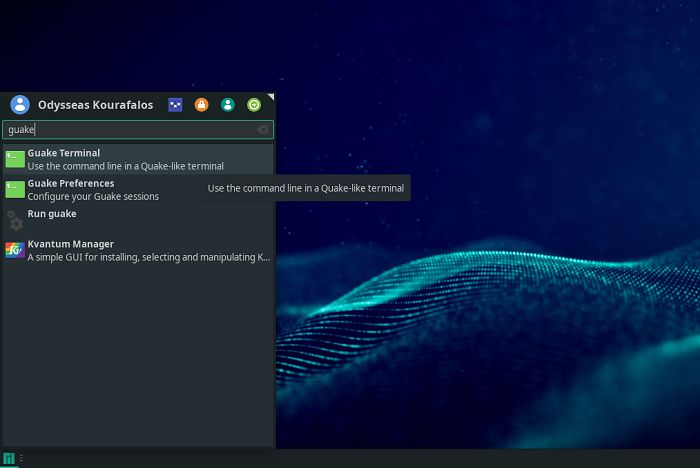
Task: Click the panel handle next to the Manjaro button
Action: pos(21,459)
